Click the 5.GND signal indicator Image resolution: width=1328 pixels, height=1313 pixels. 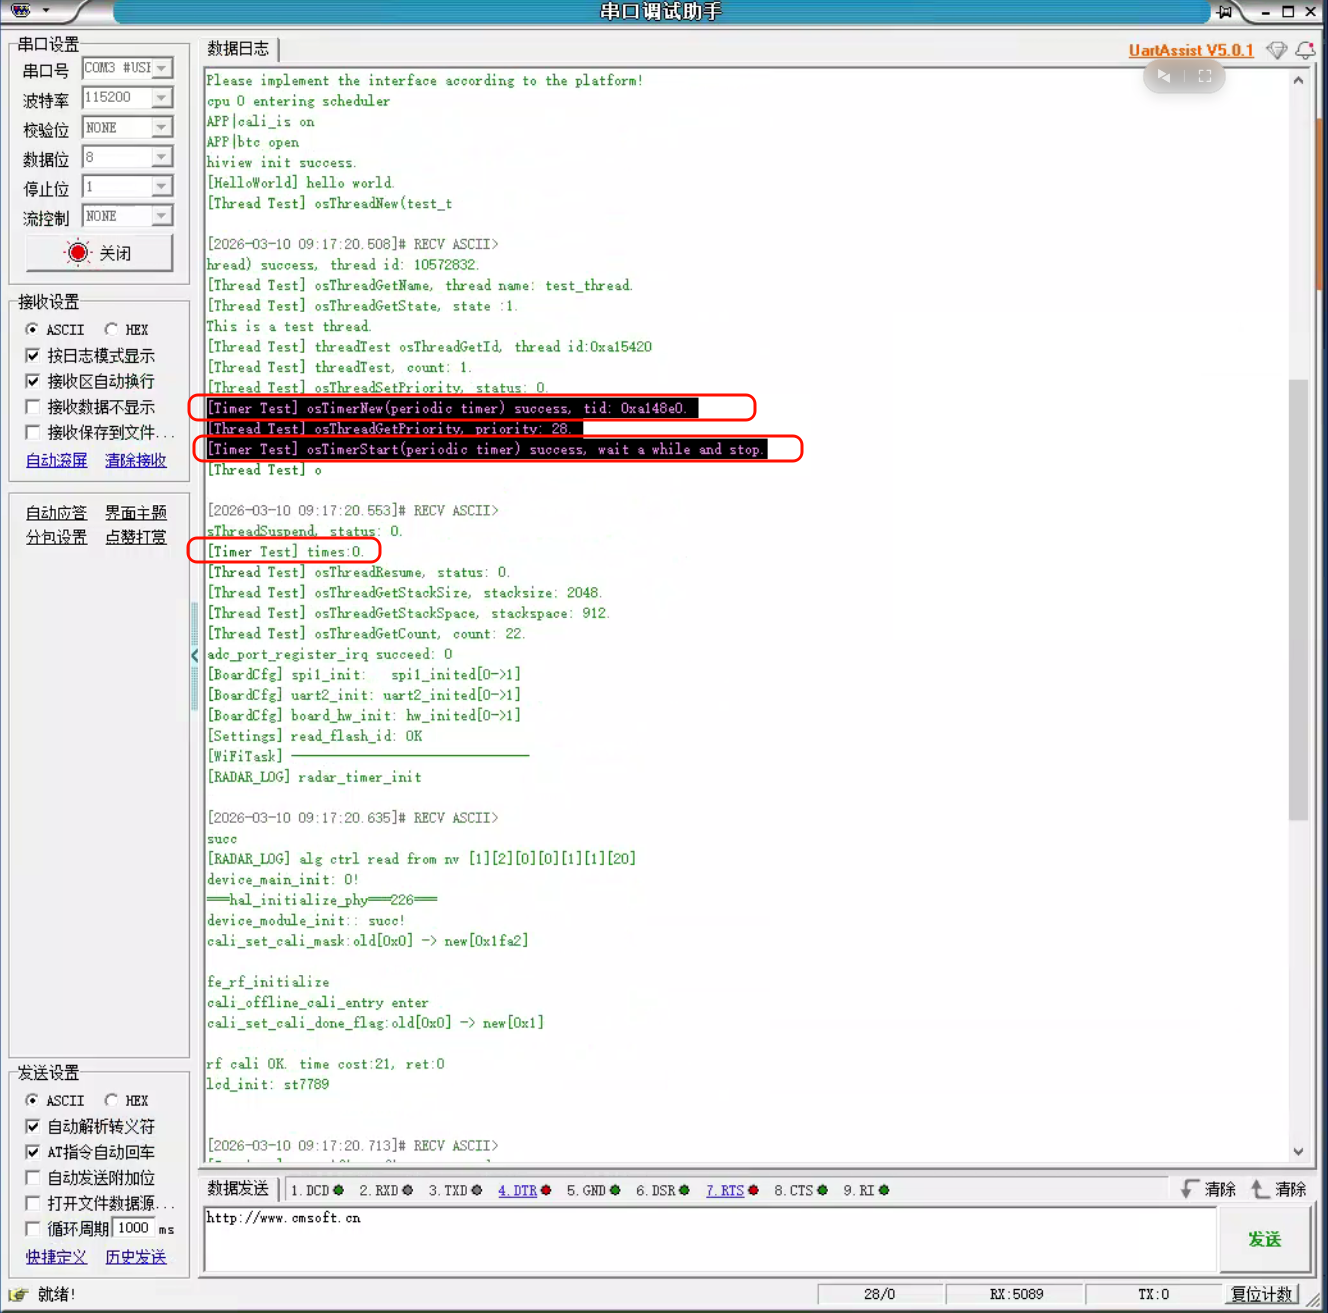pos(593,1190)
